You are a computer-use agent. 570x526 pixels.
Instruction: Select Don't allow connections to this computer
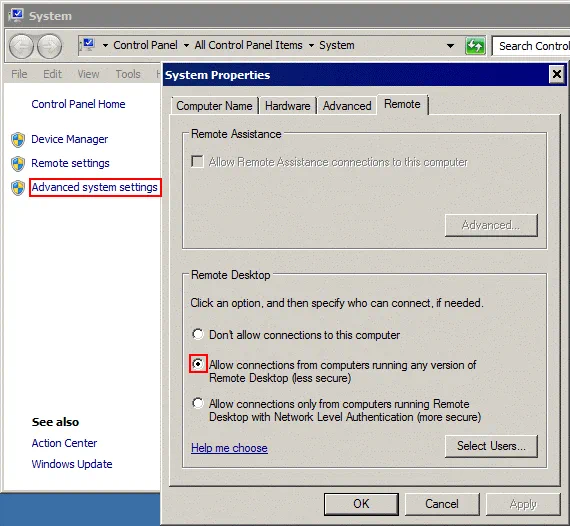[198, 334]
